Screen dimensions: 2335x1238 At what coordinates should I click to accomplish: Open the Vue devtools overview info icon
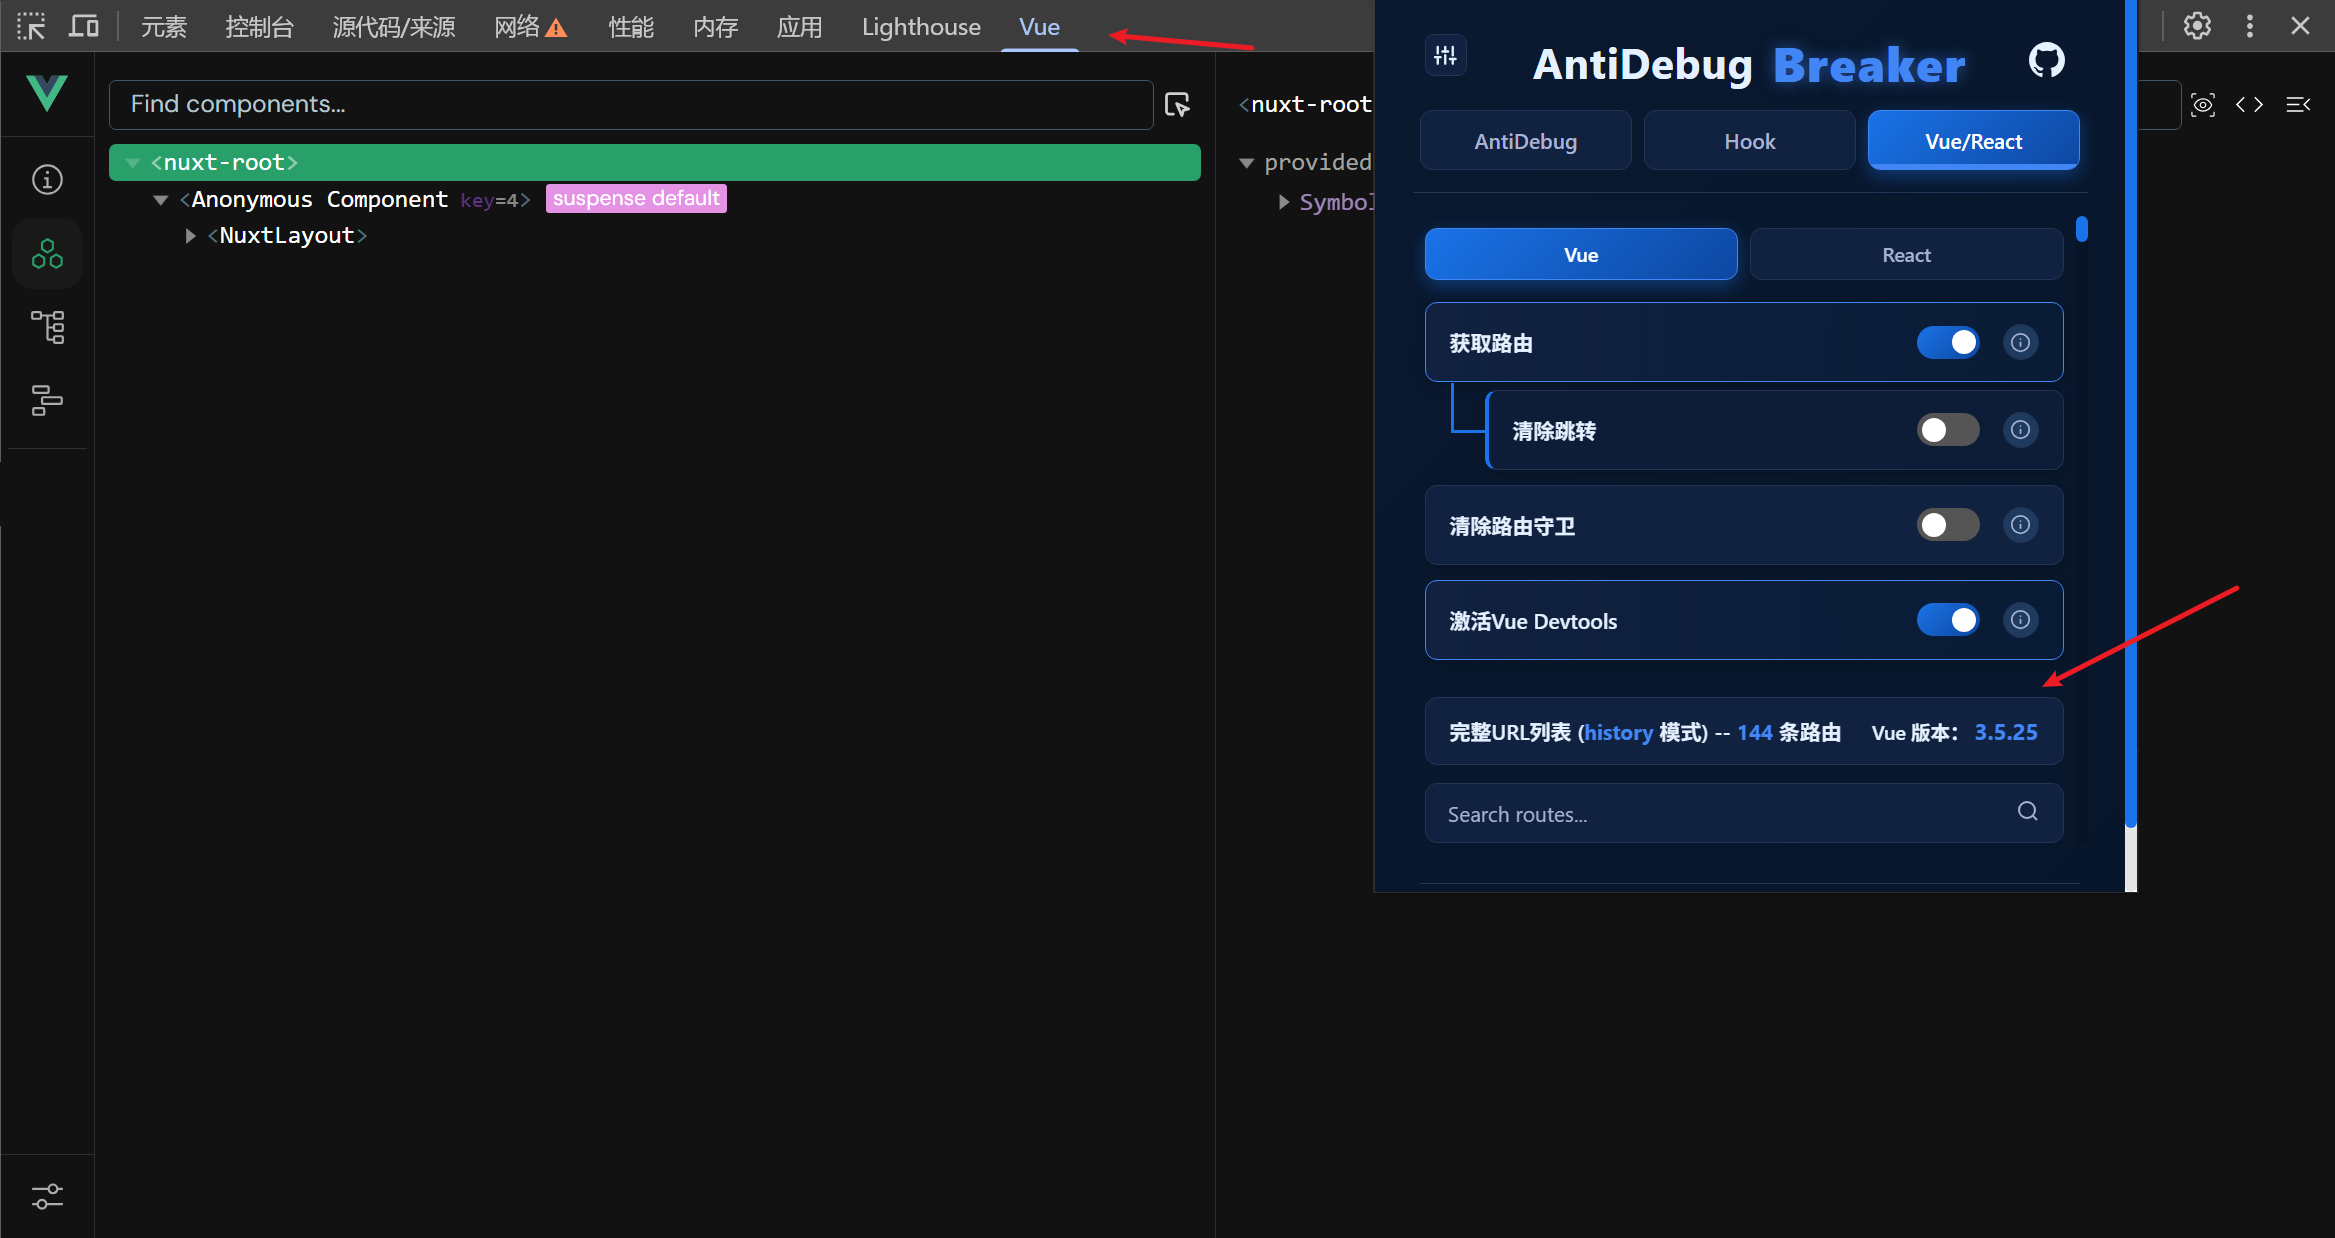point(47,180)
